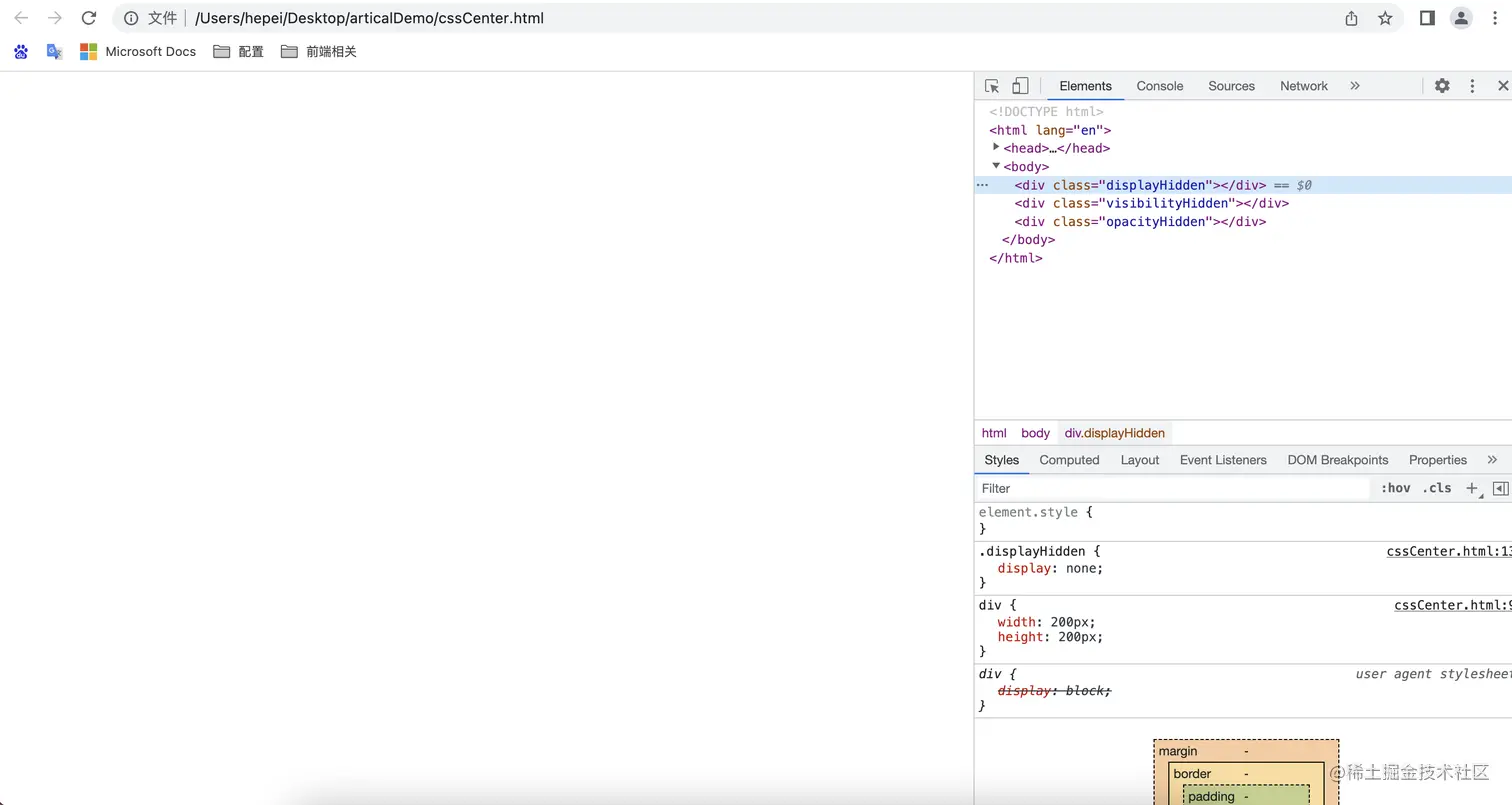Focus the styles Filter field

[1171, 488]
